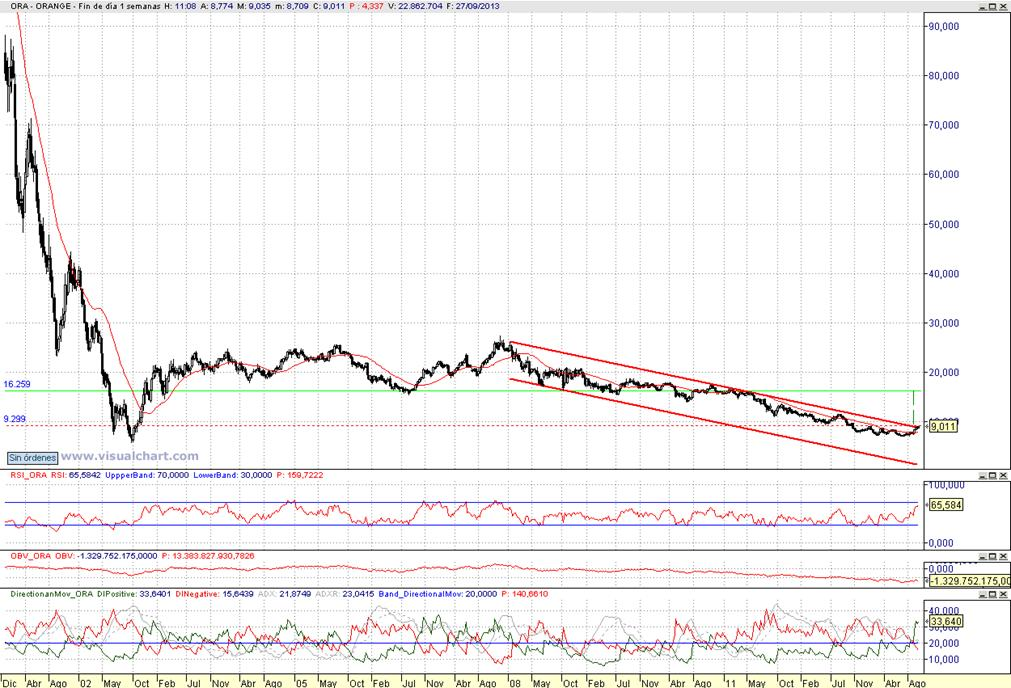
Task: Click the 9.299 support level label
Action: pos(15,419)
